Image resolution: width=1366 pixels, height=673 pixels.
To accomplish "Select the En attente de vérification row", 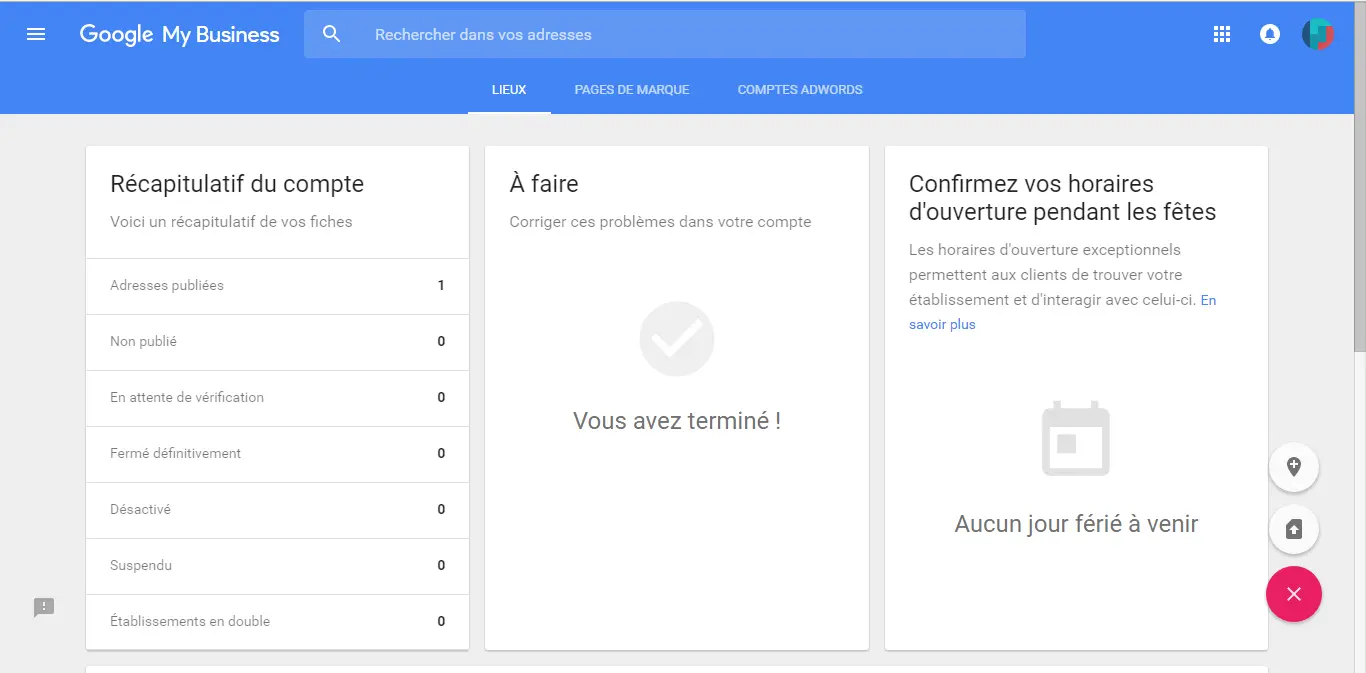I will 277,398.
